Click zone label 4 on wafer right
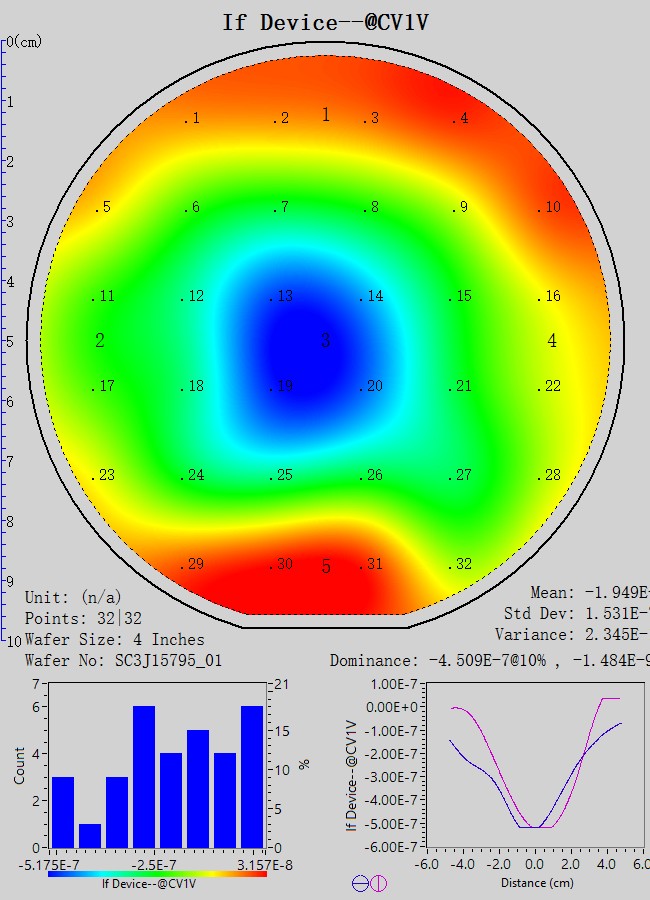Viewport: 650px width, 900px height. pyautogui.click(x=552, y=341)
